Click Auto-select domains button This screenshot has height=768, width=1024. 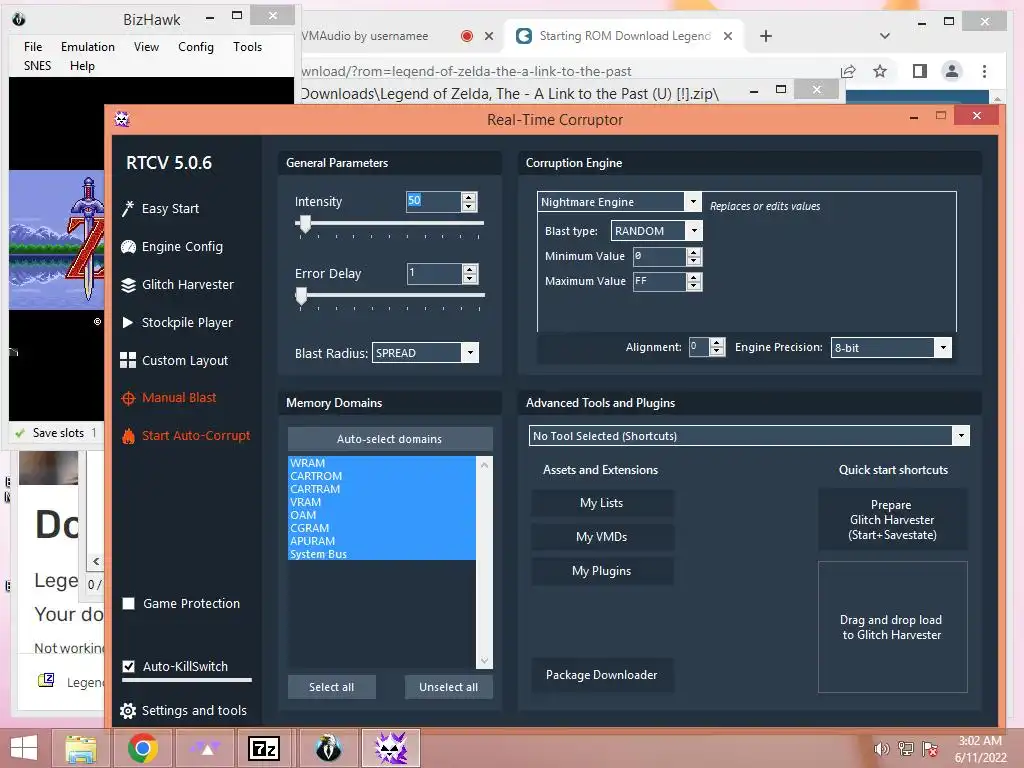point(390,439)
